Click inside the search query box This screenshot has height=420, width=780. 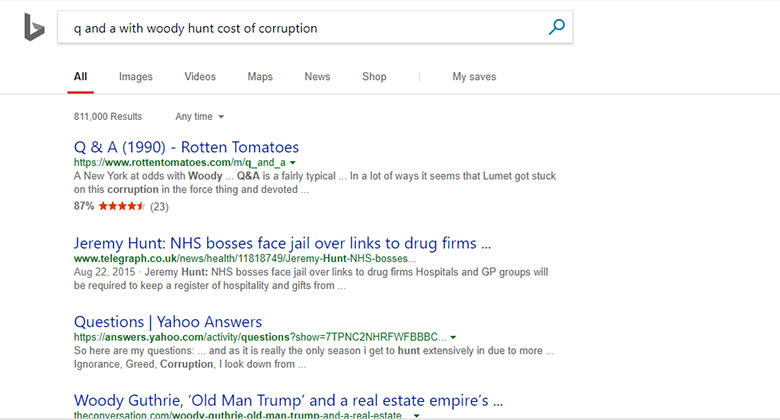tap(300, 28)
